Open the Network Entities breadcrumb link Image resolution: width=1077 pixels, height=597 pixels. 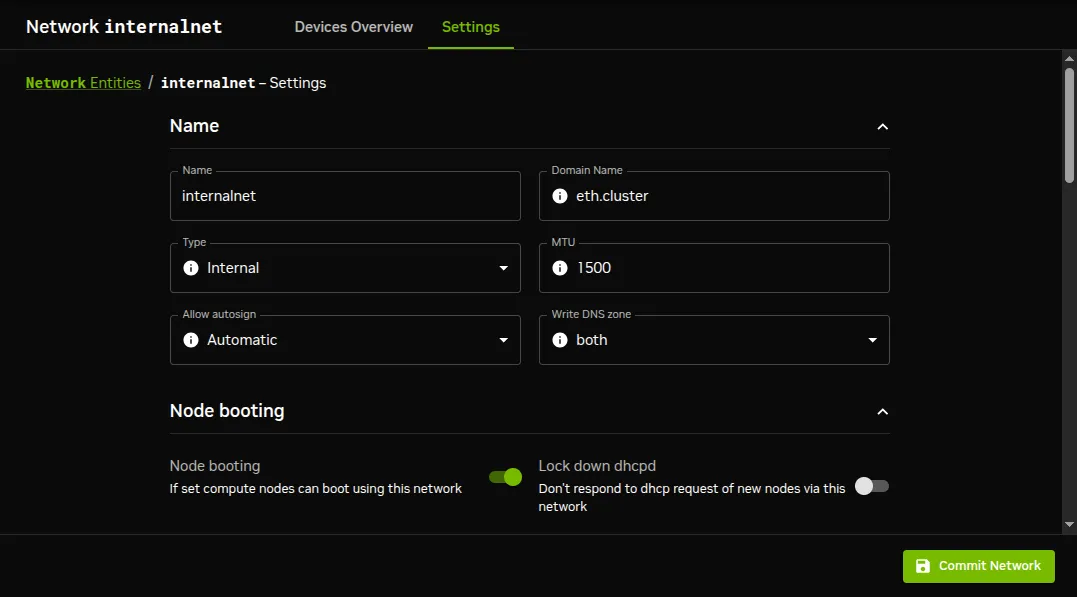83,83
